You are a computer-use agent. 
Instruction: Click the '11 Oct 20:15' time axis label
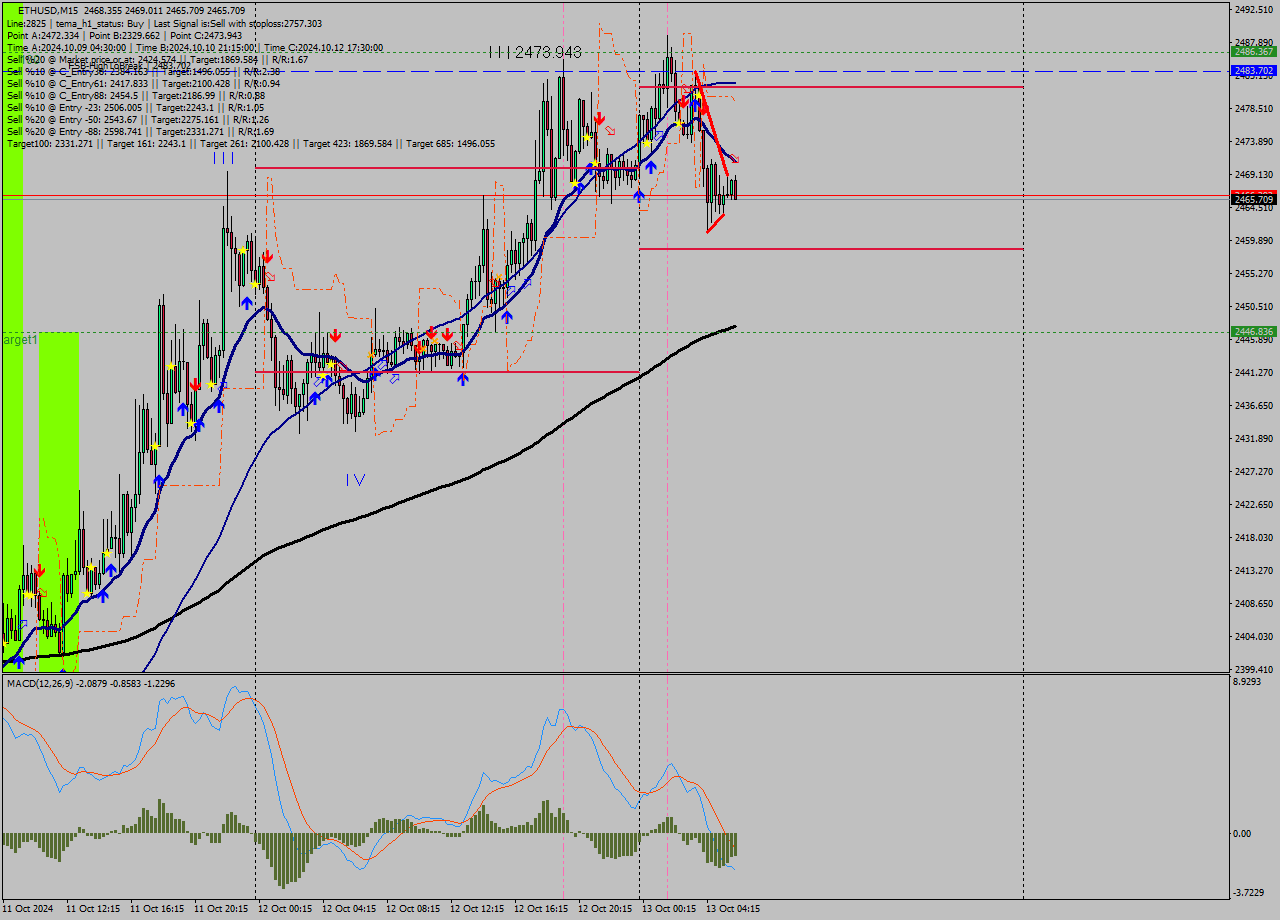point(221,909)
